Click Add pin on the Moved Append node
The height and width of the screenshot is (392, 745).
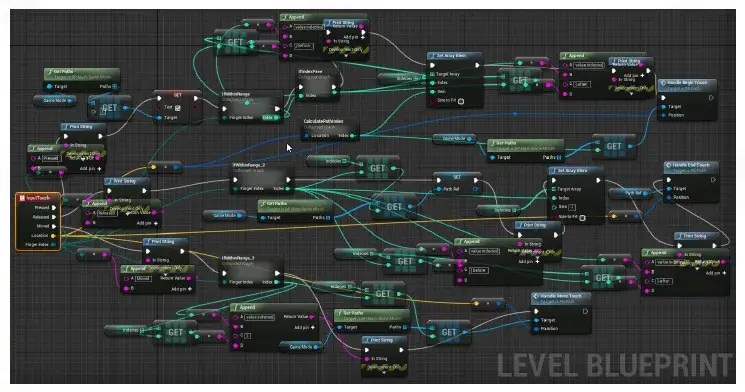click(182, 289)
